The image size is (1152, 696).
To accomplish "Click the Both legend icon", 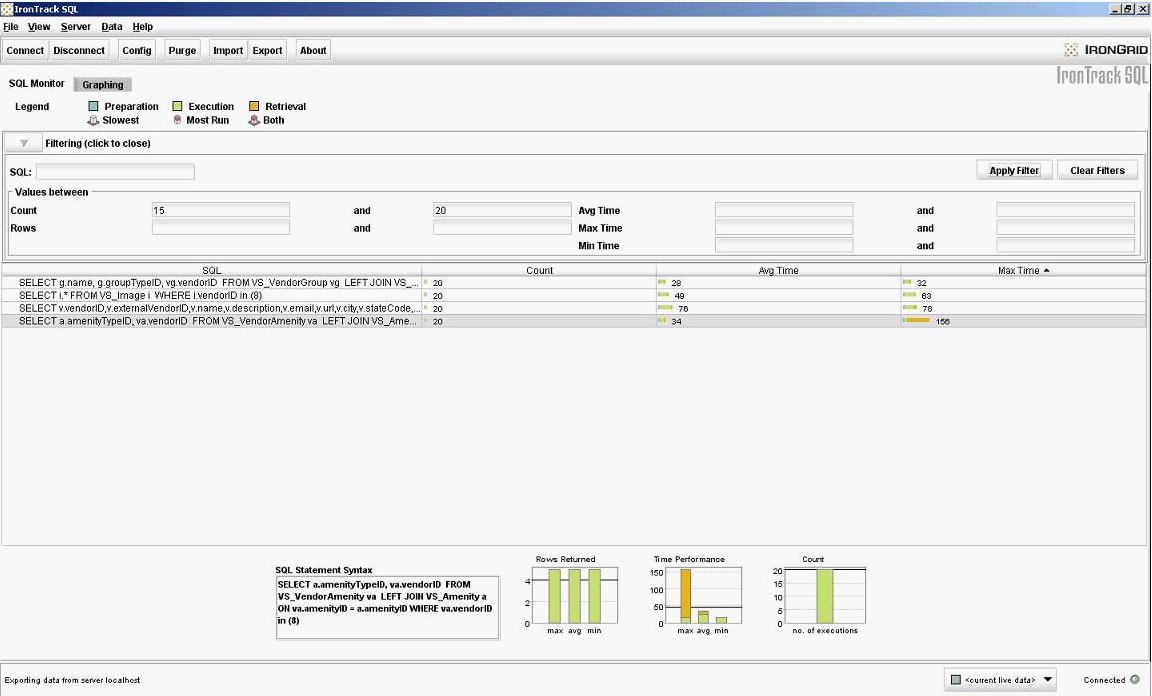I will click(x=254, y=120).
